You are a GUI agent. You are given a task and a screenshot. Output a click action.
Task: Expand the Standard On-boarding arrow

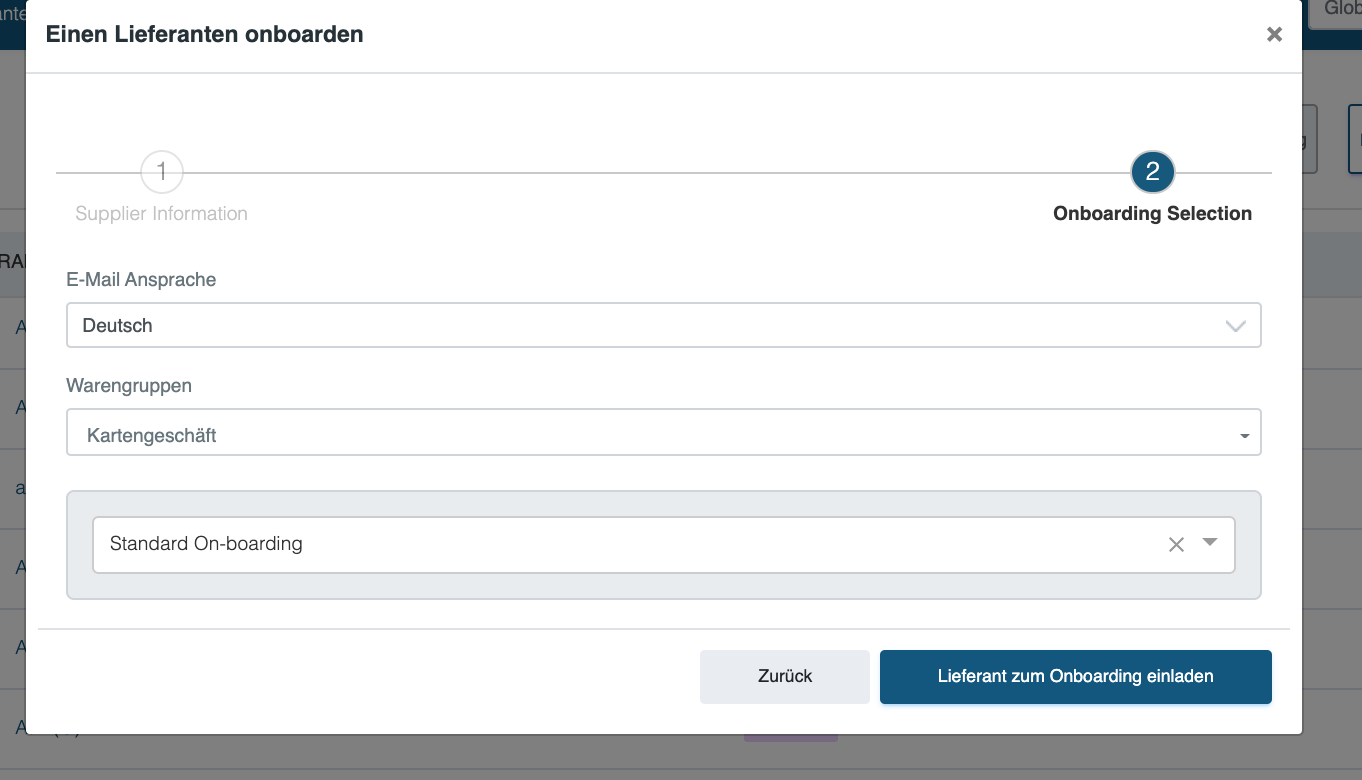coord(1210,543)
